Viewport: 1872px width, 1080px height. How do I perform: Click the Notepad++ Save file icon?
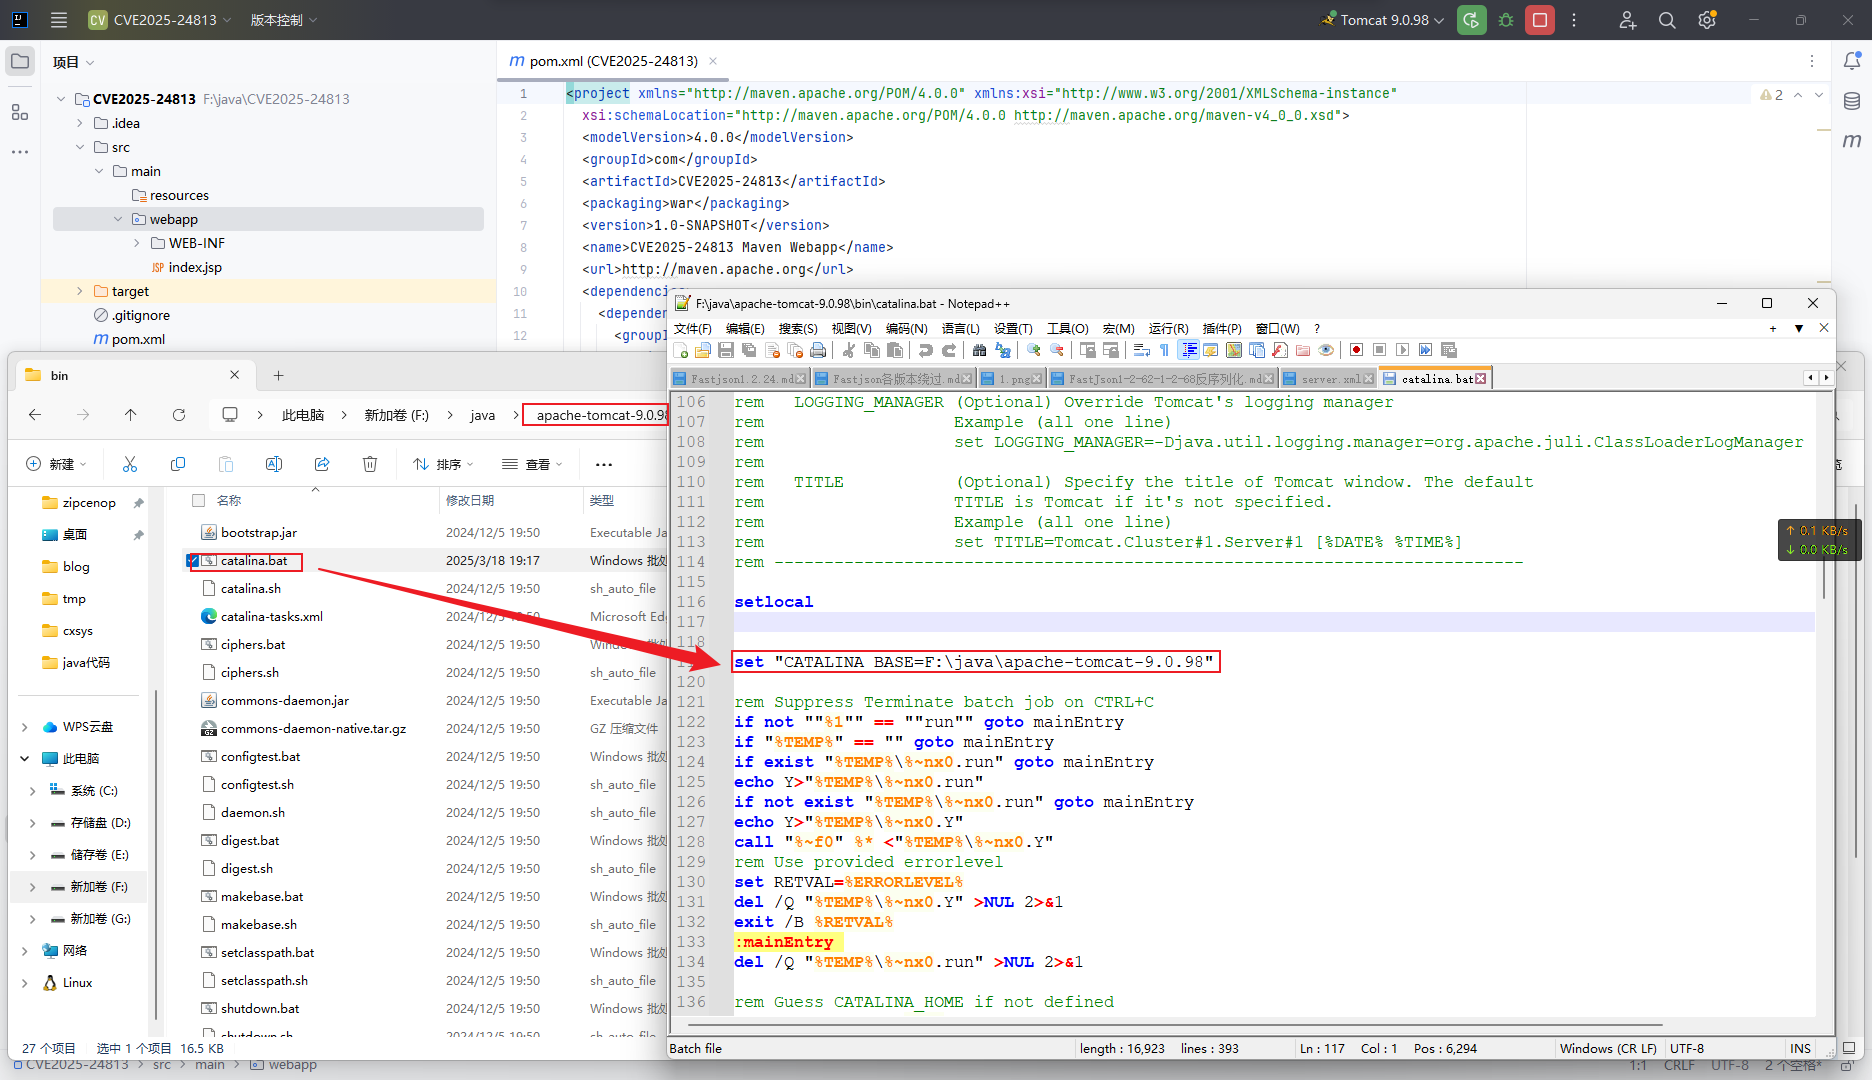pos(726,350)
